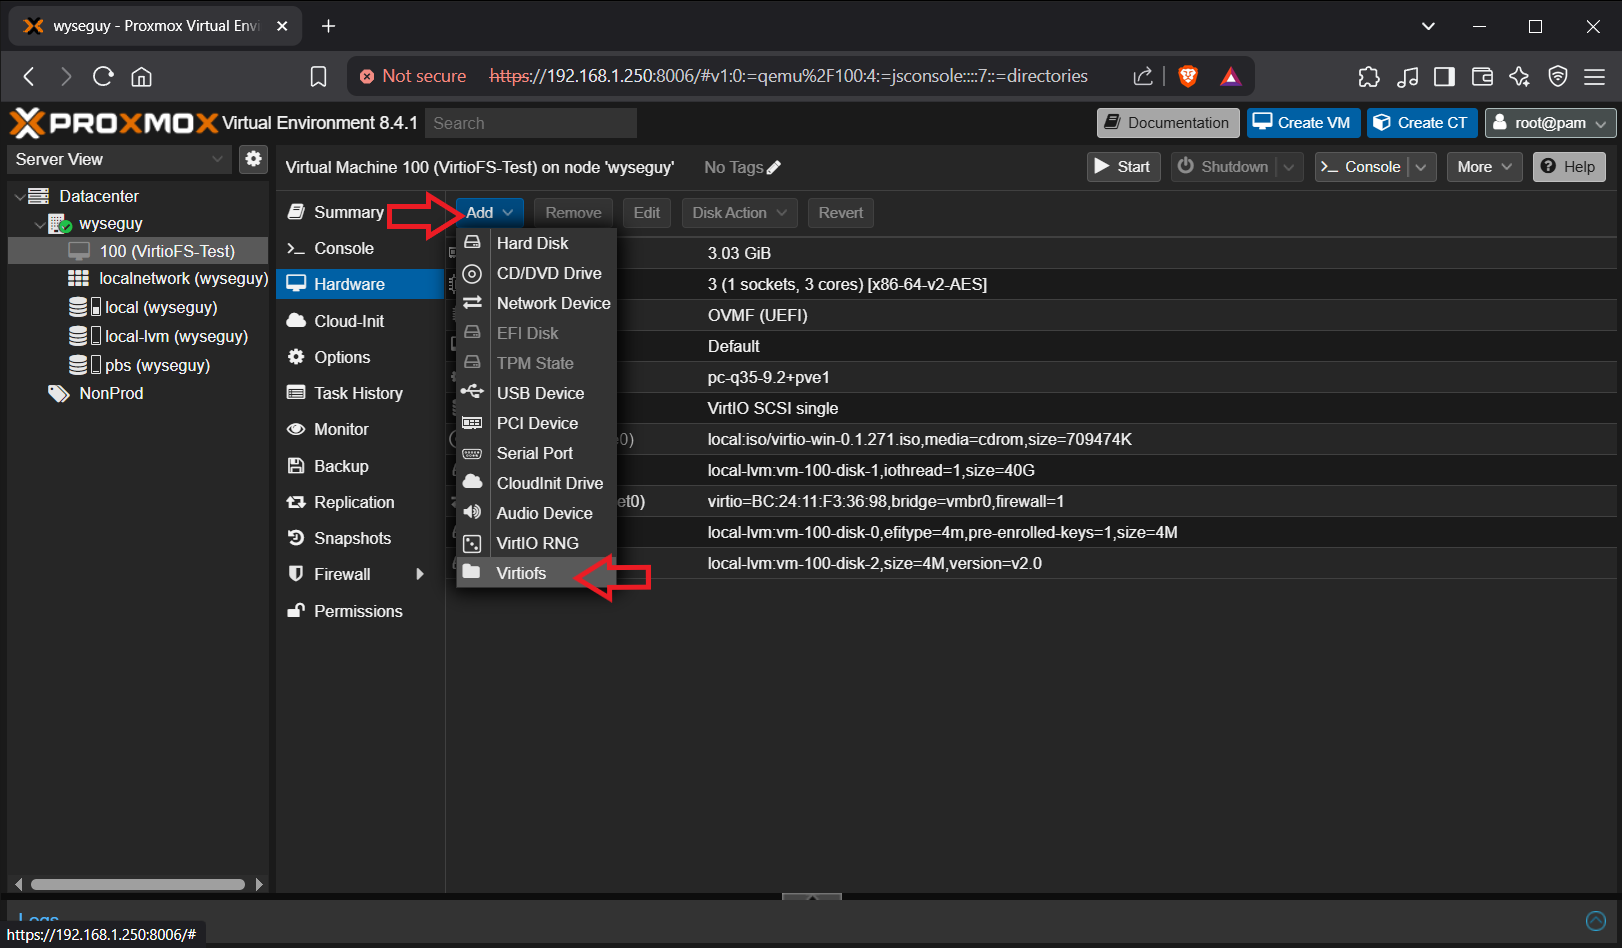
Task: Click Create VM button
Action: [1303, 123]
